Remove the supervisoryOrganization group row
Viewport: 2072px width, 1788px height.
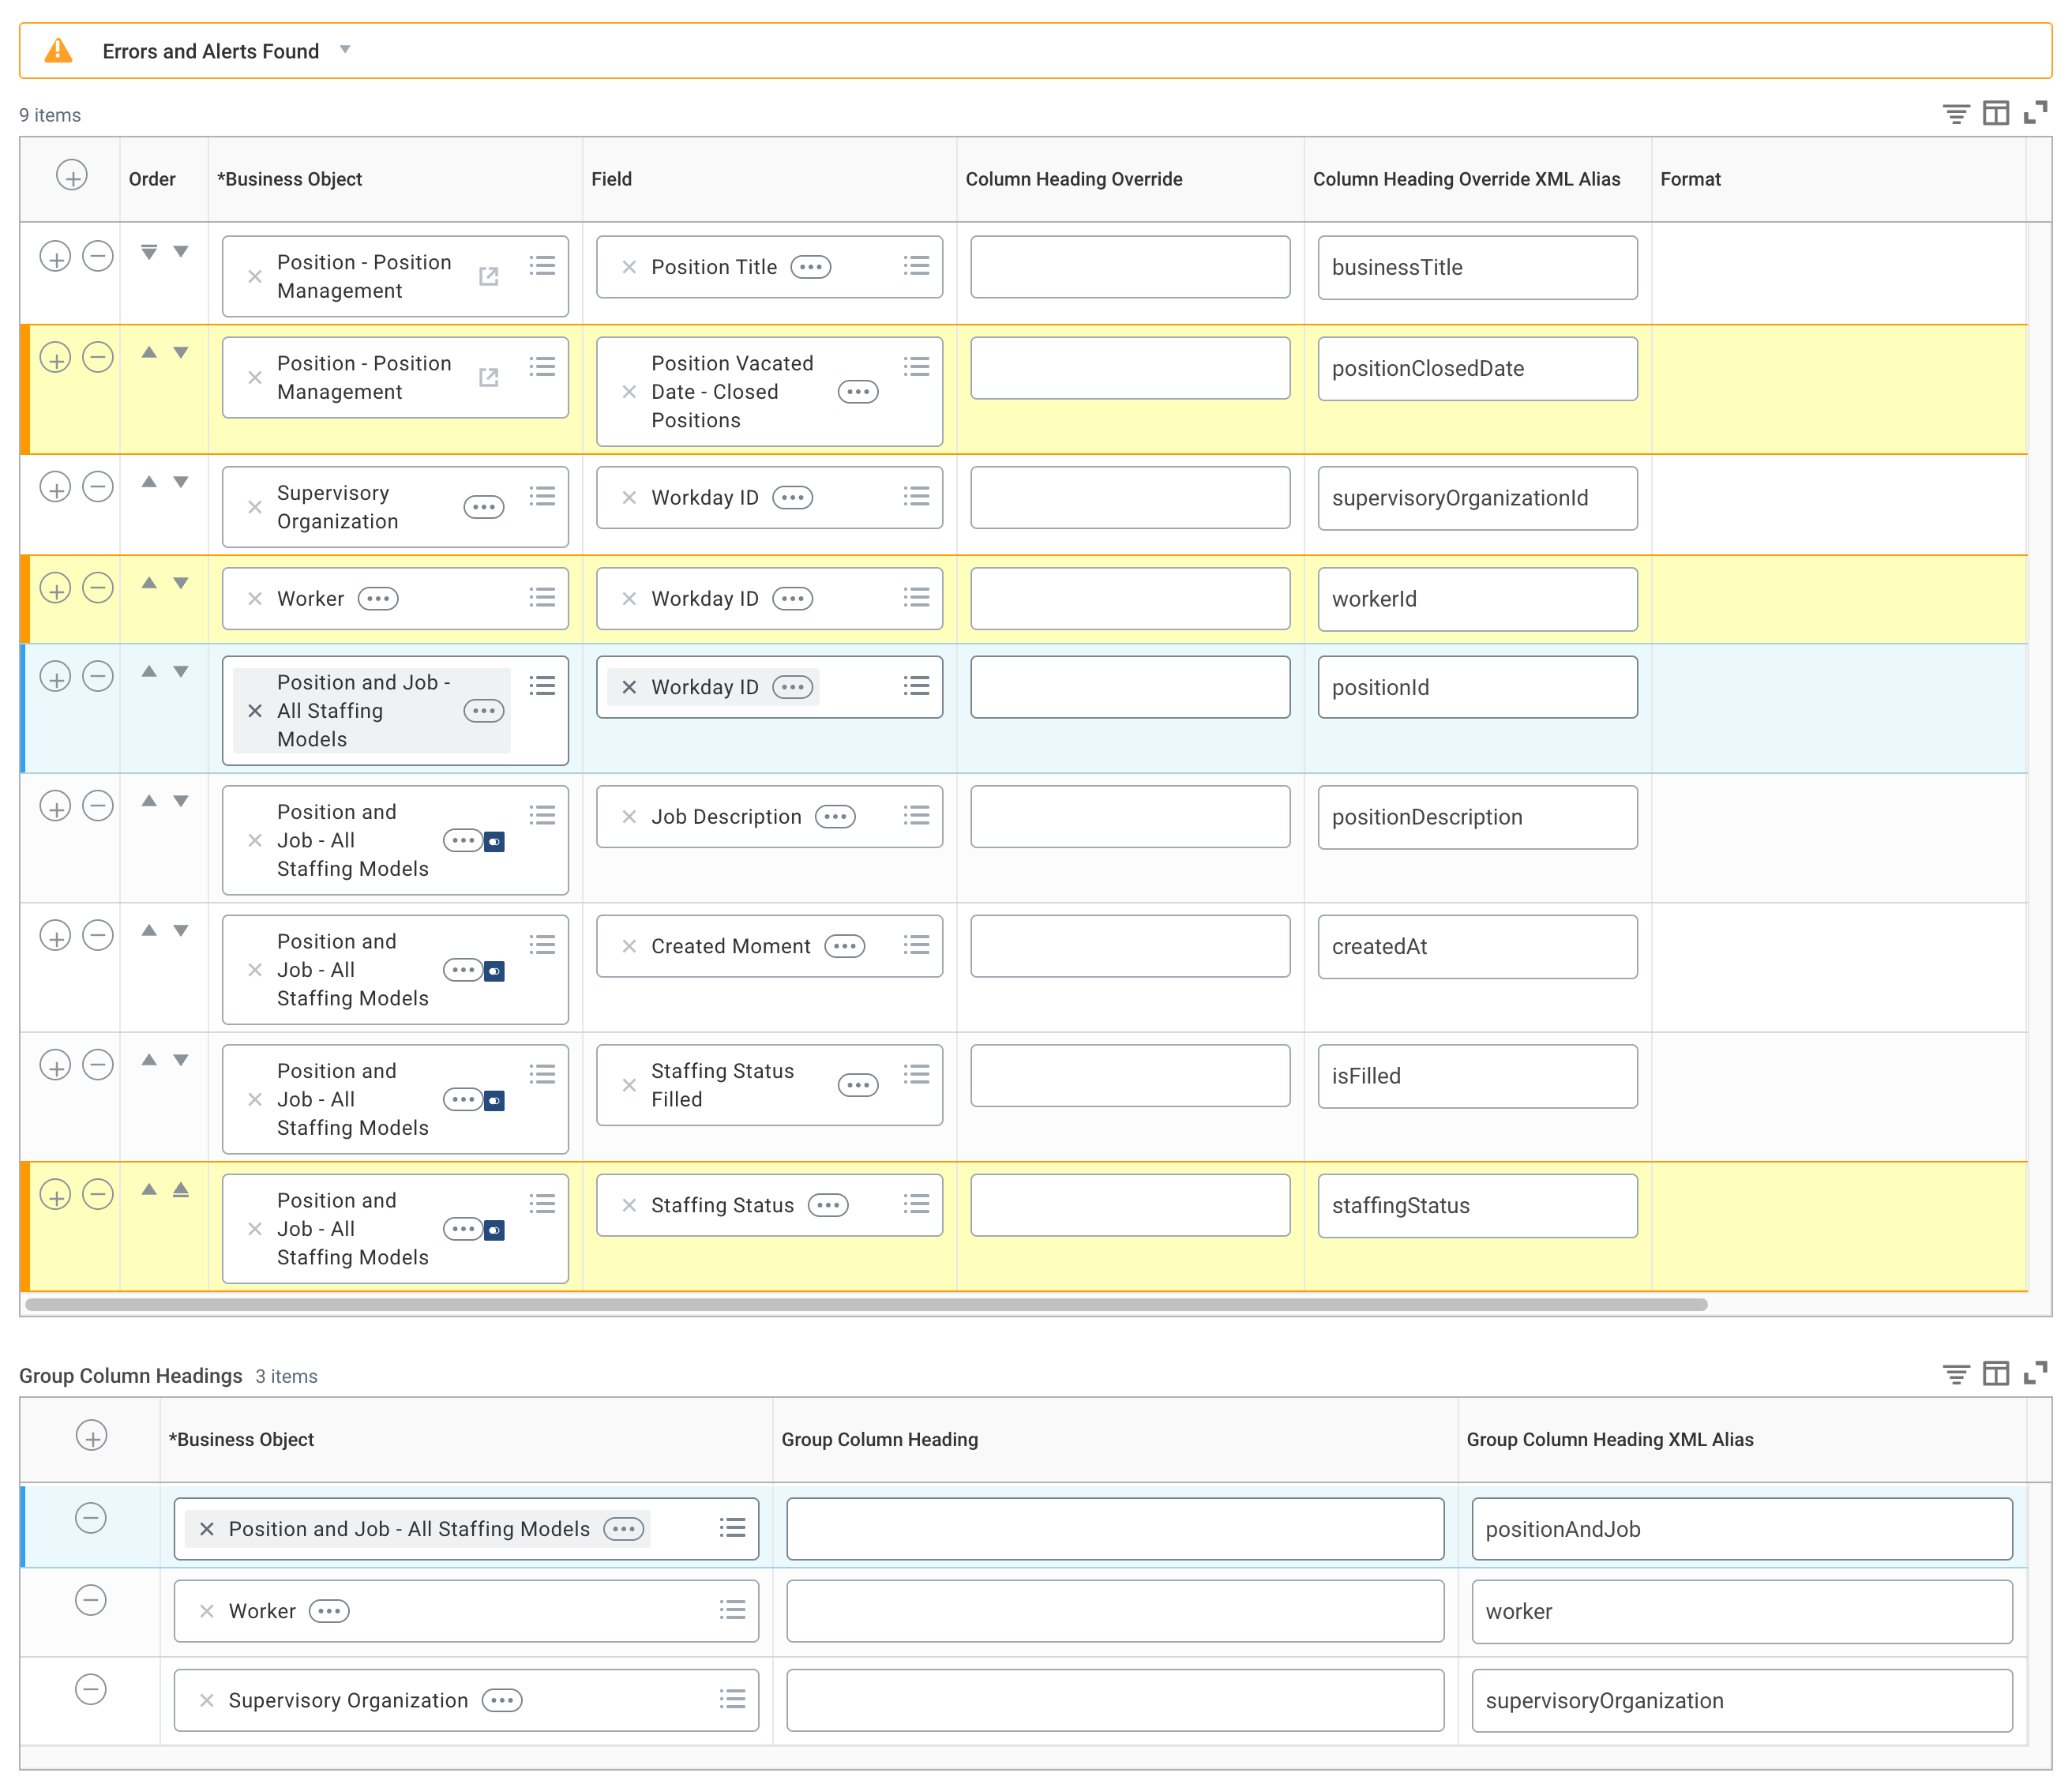[x=91, y=1690]
